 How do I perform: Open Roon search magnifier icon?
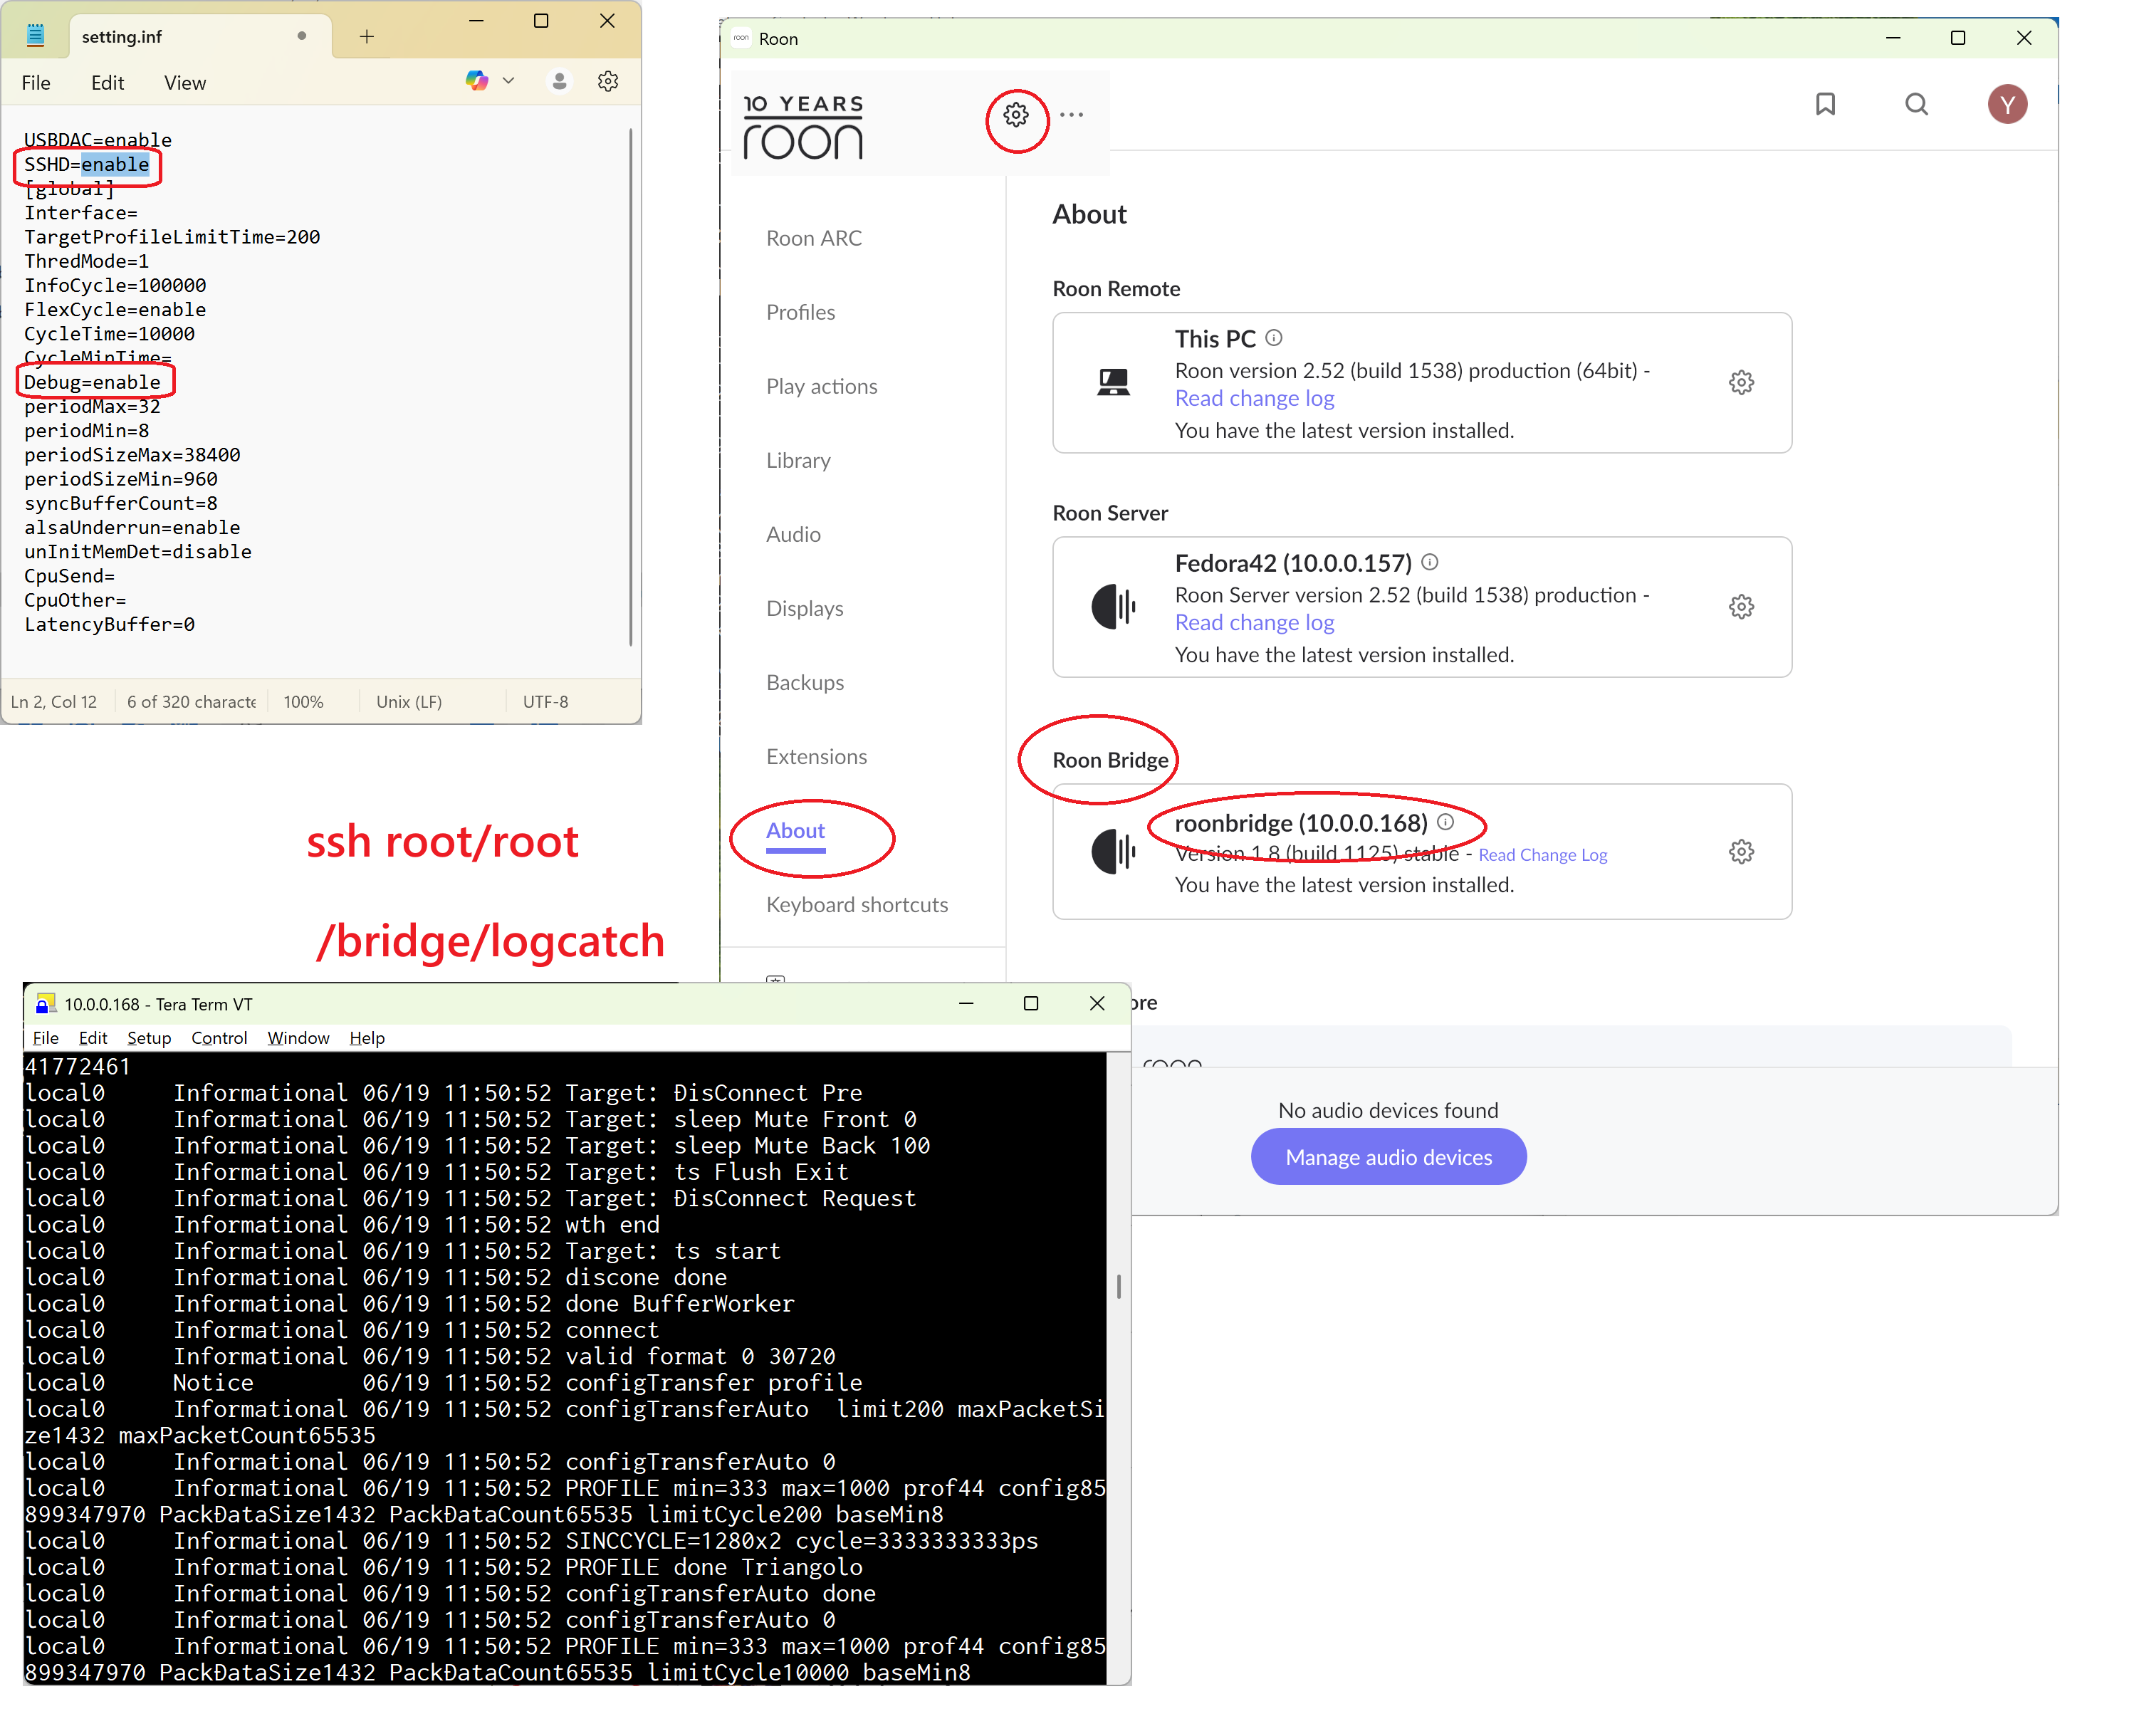[x=1916, y=104]
